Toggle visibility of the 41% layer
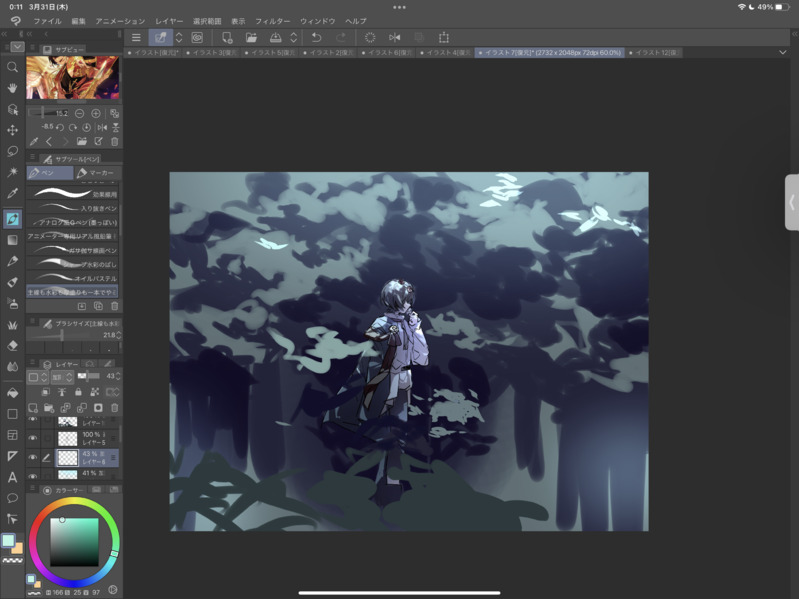 pyautogui.click(x=33, y=476)
